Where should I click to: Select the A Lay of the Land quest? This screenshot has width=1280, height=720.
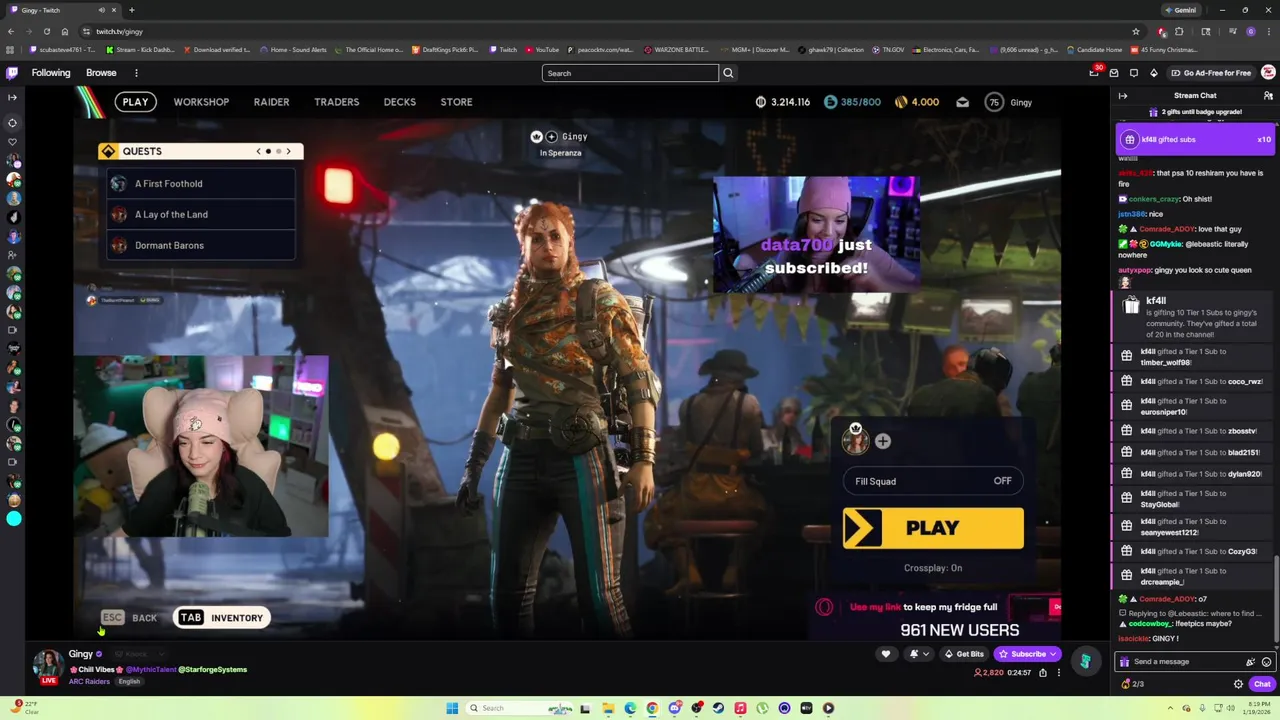point(201,215)
